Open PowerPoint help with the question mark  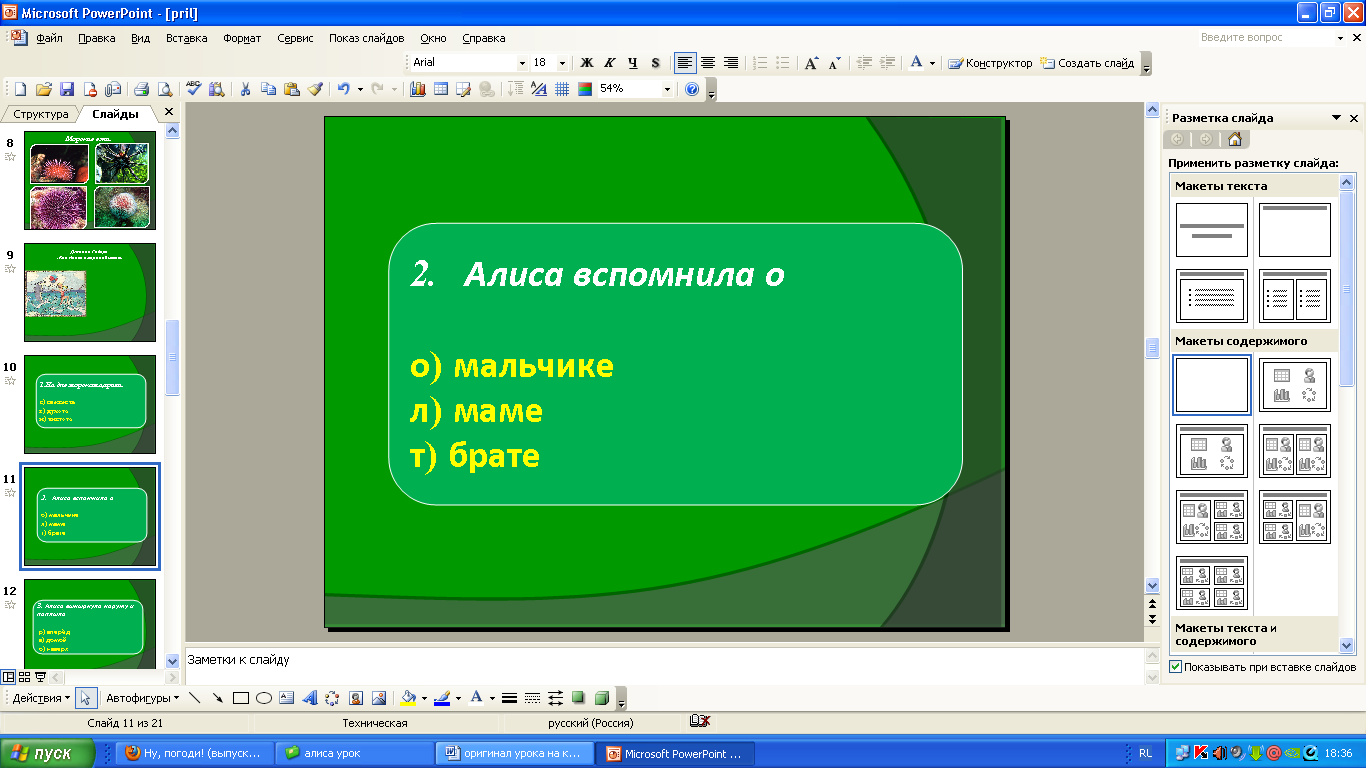pos(692,89)
